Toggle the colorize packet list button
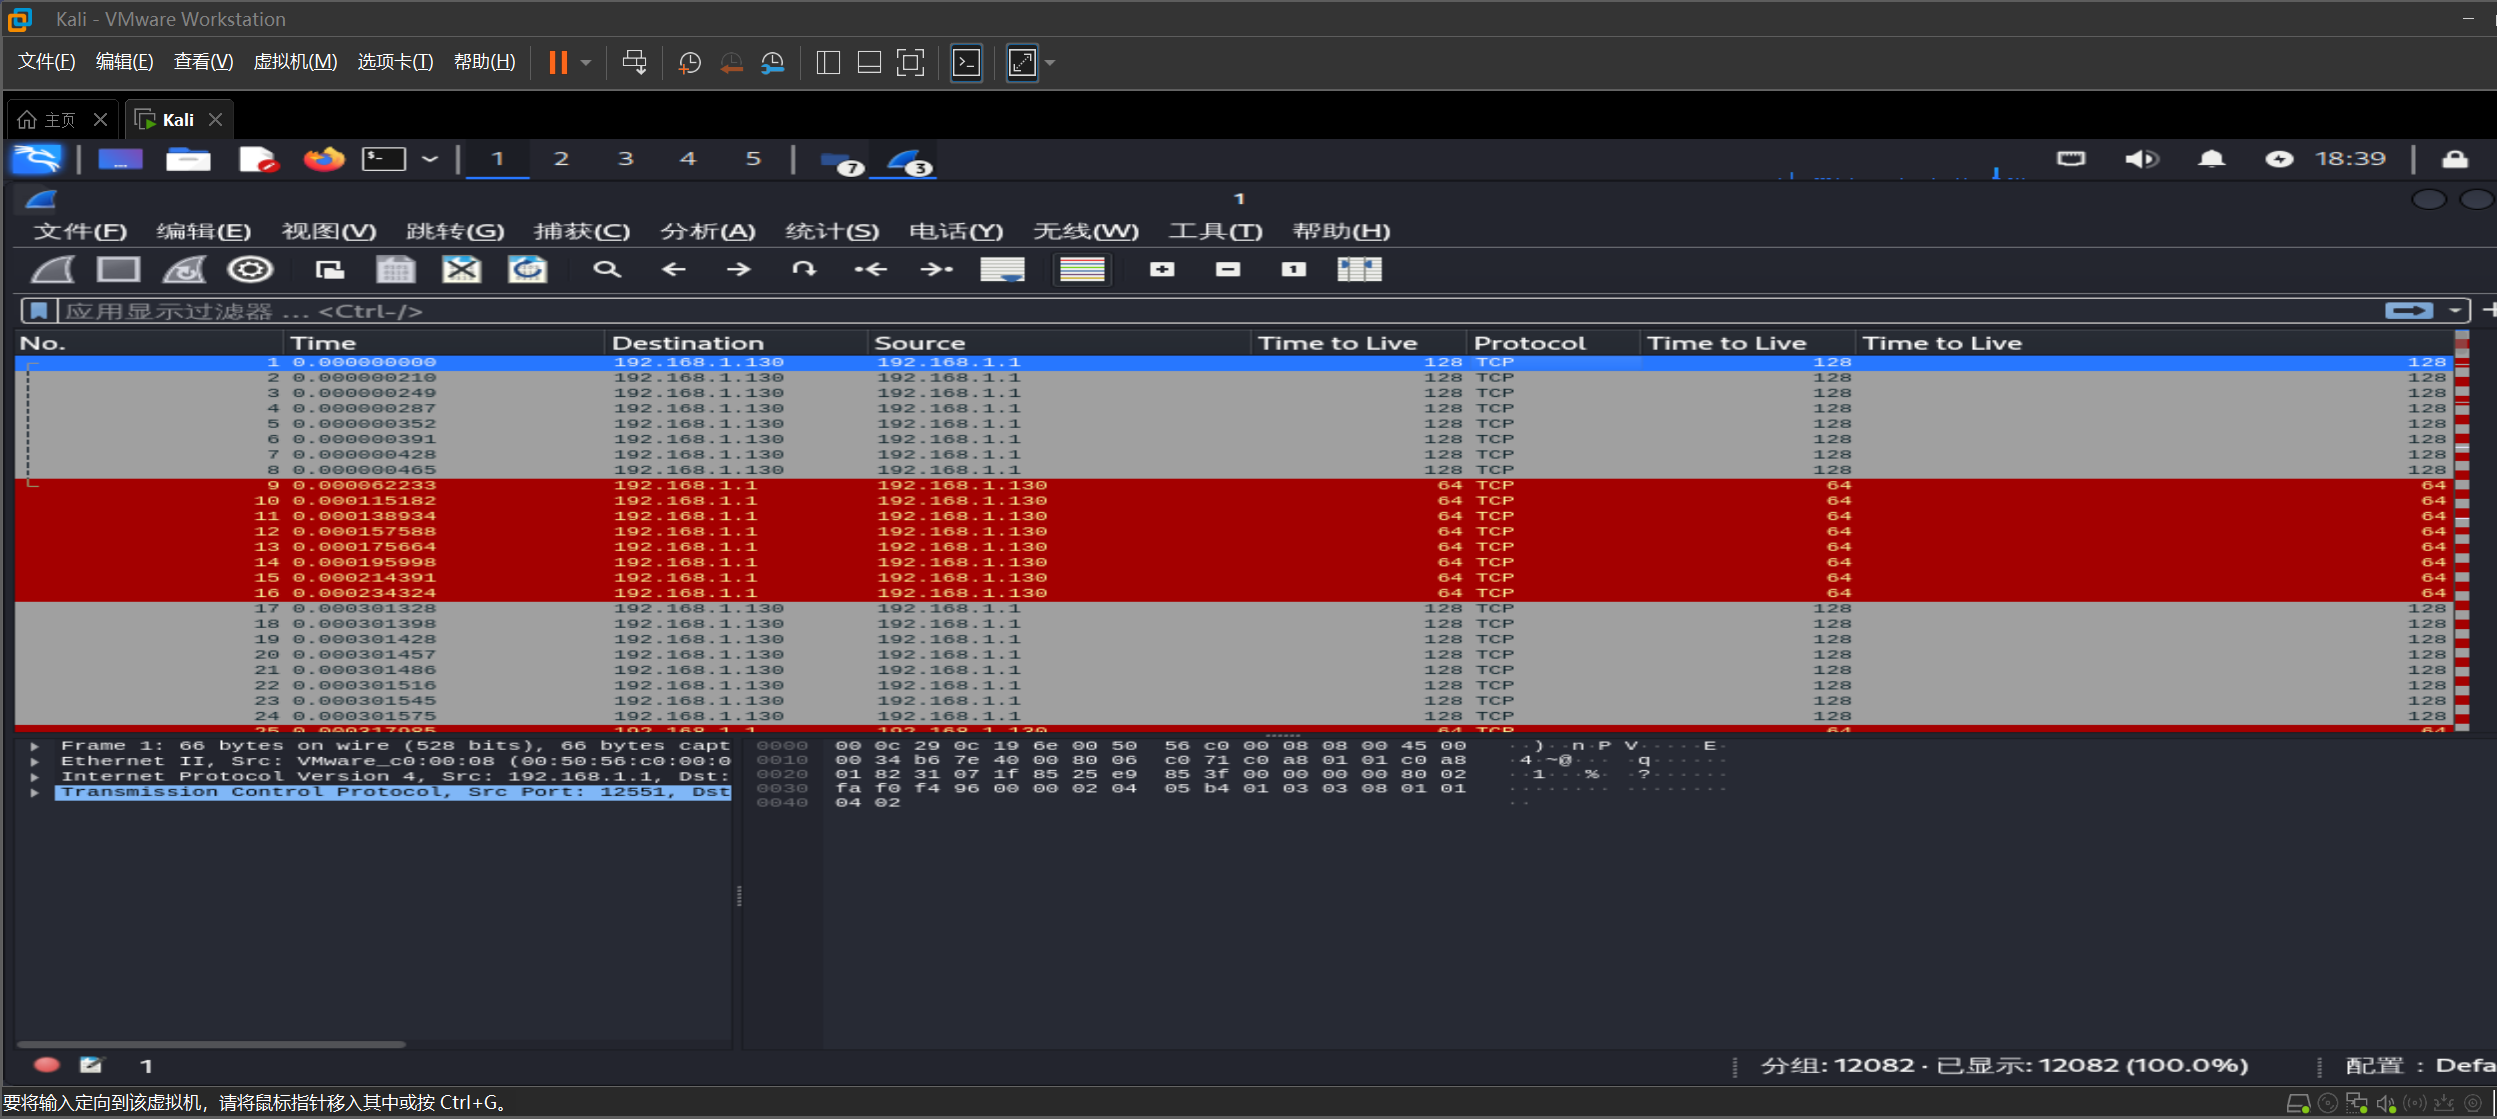2498x1119 pixels. coord(1082,270)
